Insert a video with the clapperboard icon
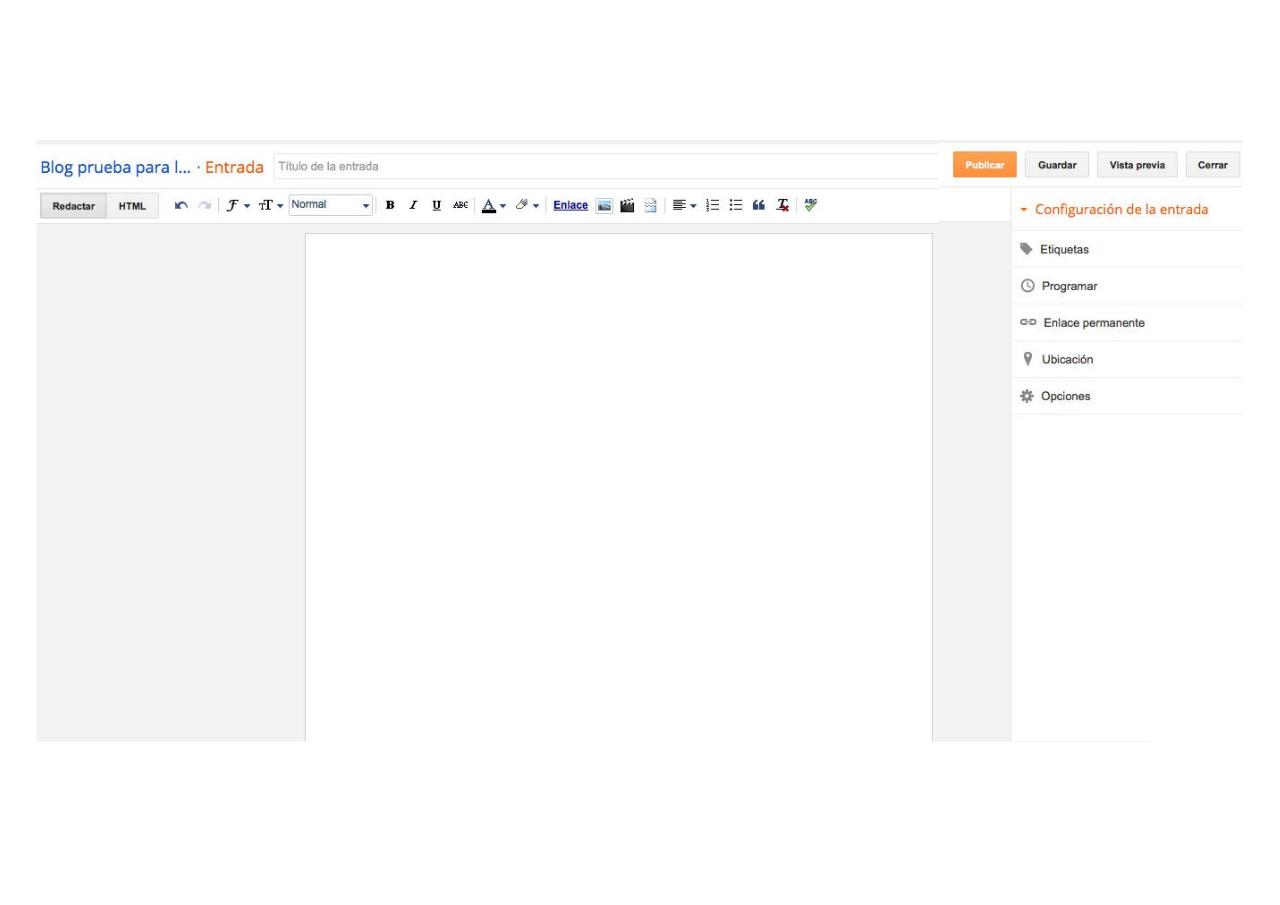The height and width of the screenshot is (905, 1280). coord(628,206)
